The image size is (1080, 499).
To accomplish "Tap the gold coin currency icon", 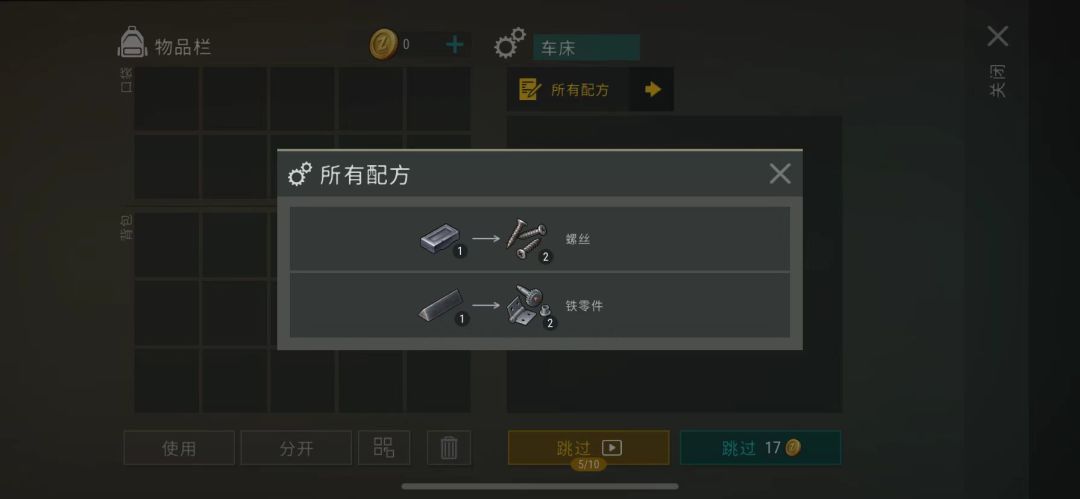I will (382, 45).
